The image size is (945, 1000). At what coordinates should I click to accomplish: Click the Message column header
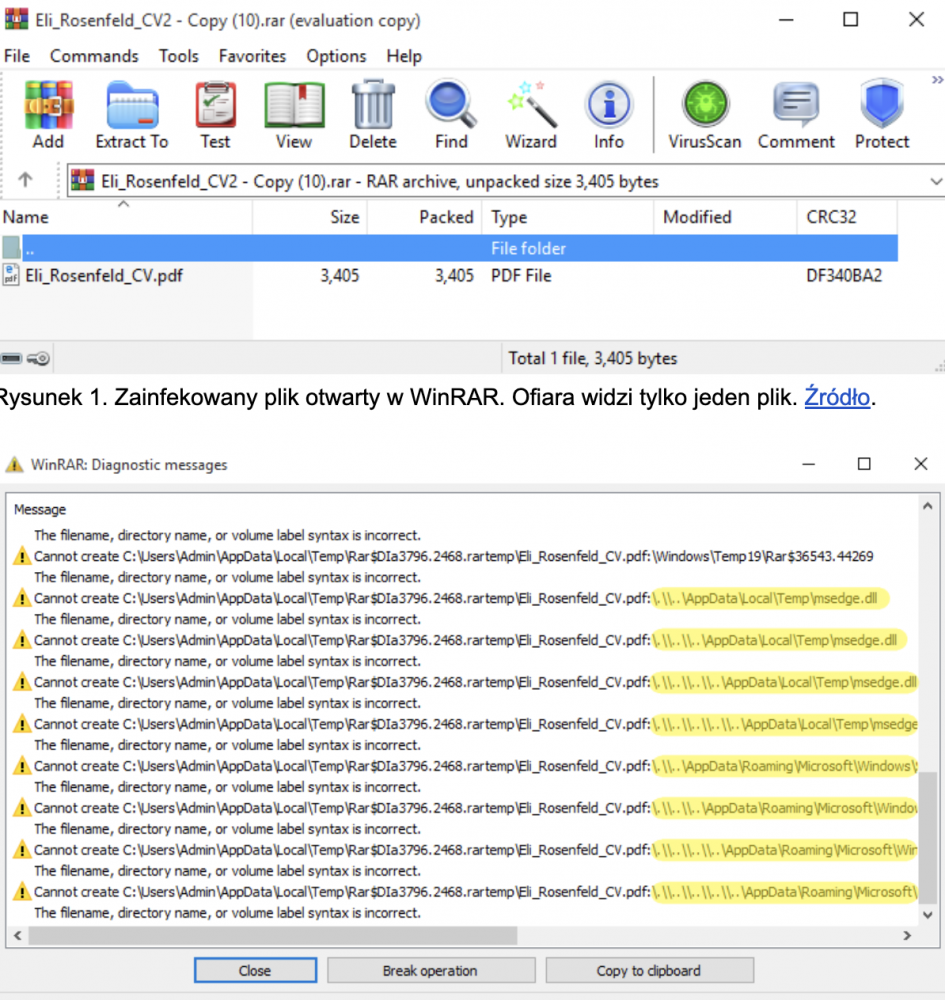40,510
